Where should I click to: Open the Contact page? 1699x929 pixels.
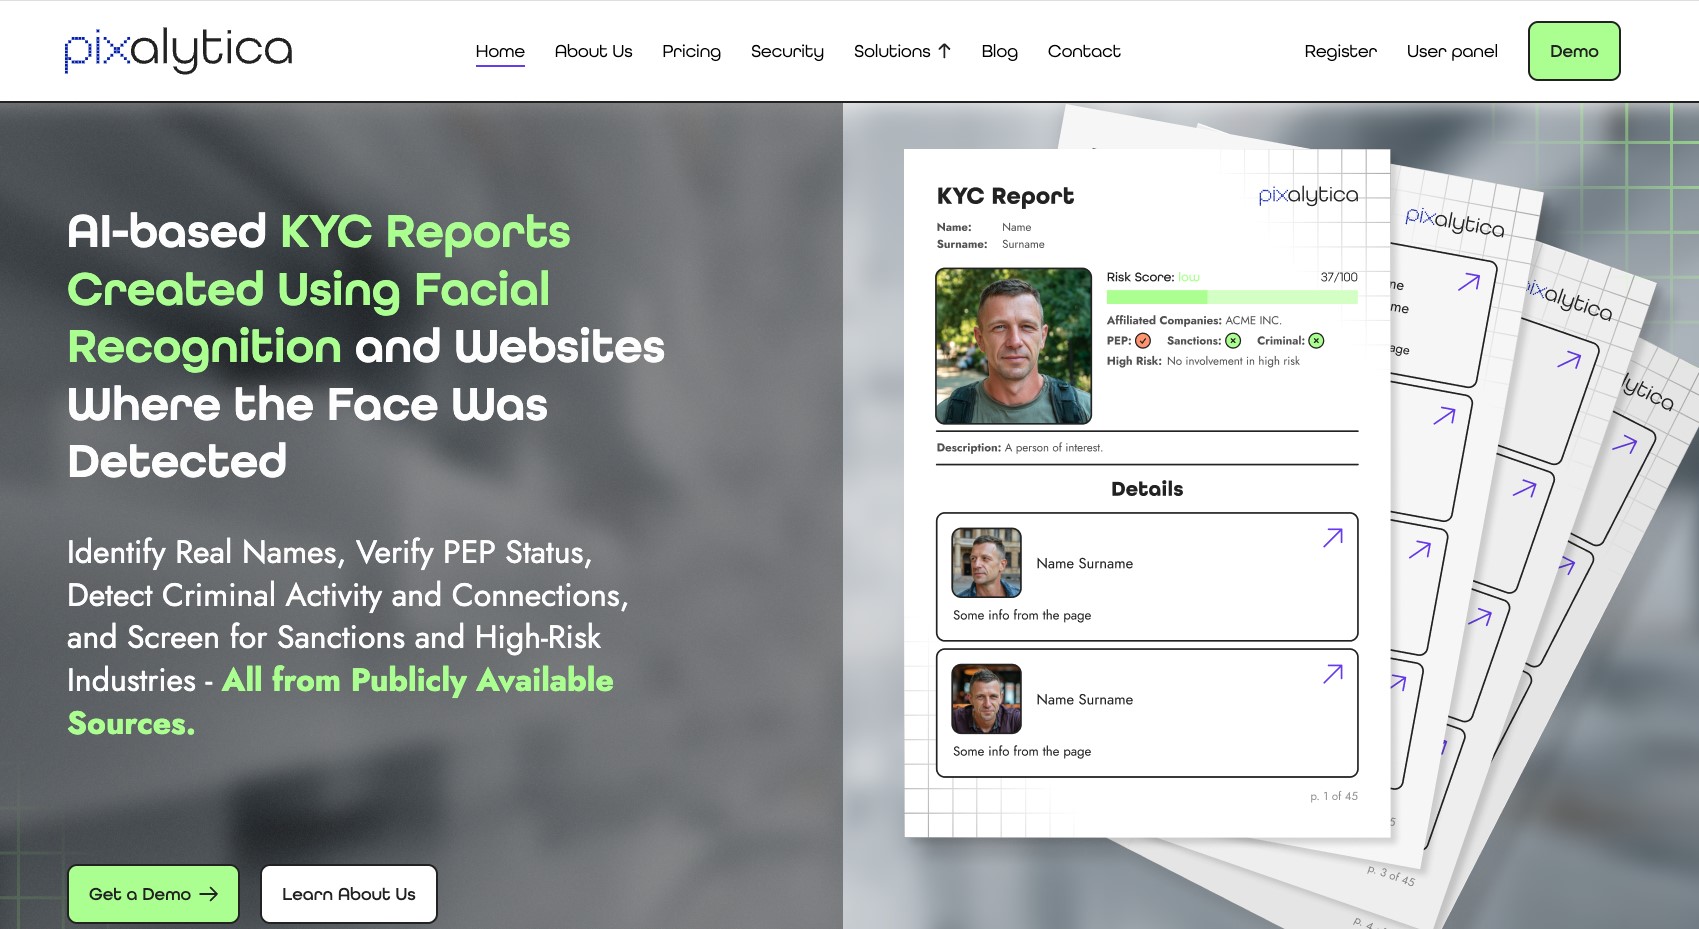pos(1083,51)
